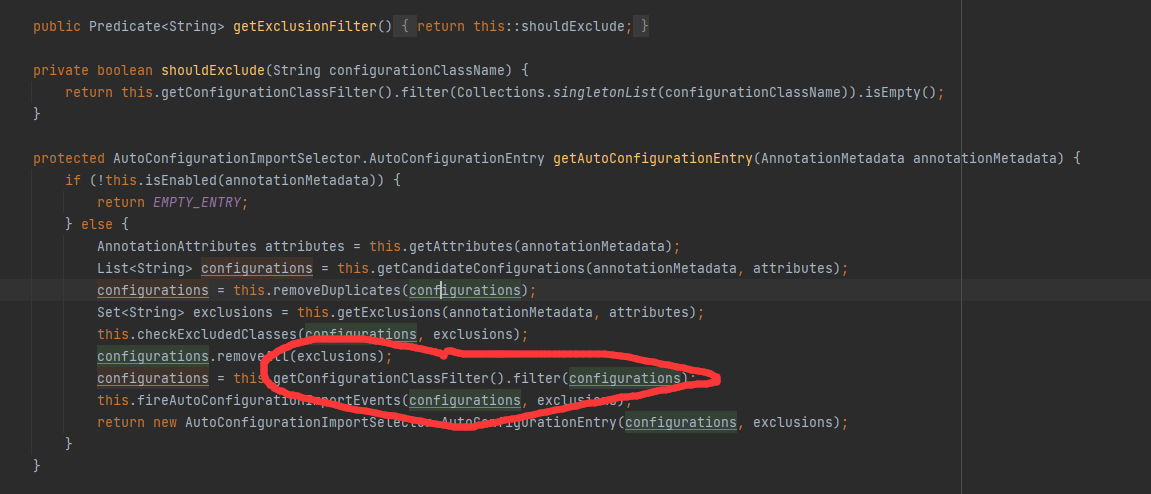Click the new keyword in the return statement
The image size is (1151, 494).
(164, 423)
